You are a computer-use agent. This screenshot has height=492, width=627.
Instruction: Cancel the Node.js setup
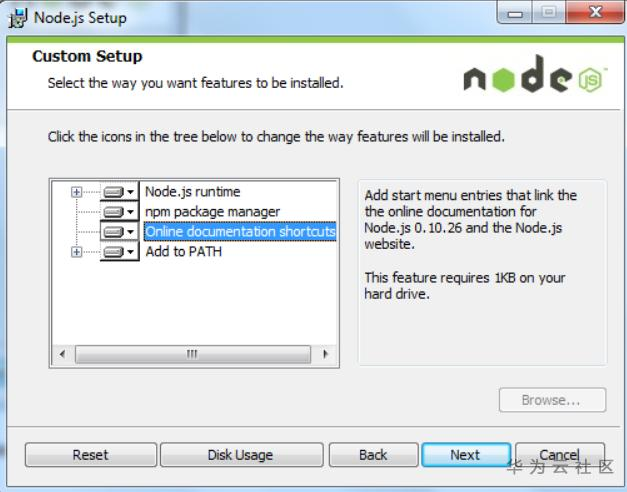point(560,455)
